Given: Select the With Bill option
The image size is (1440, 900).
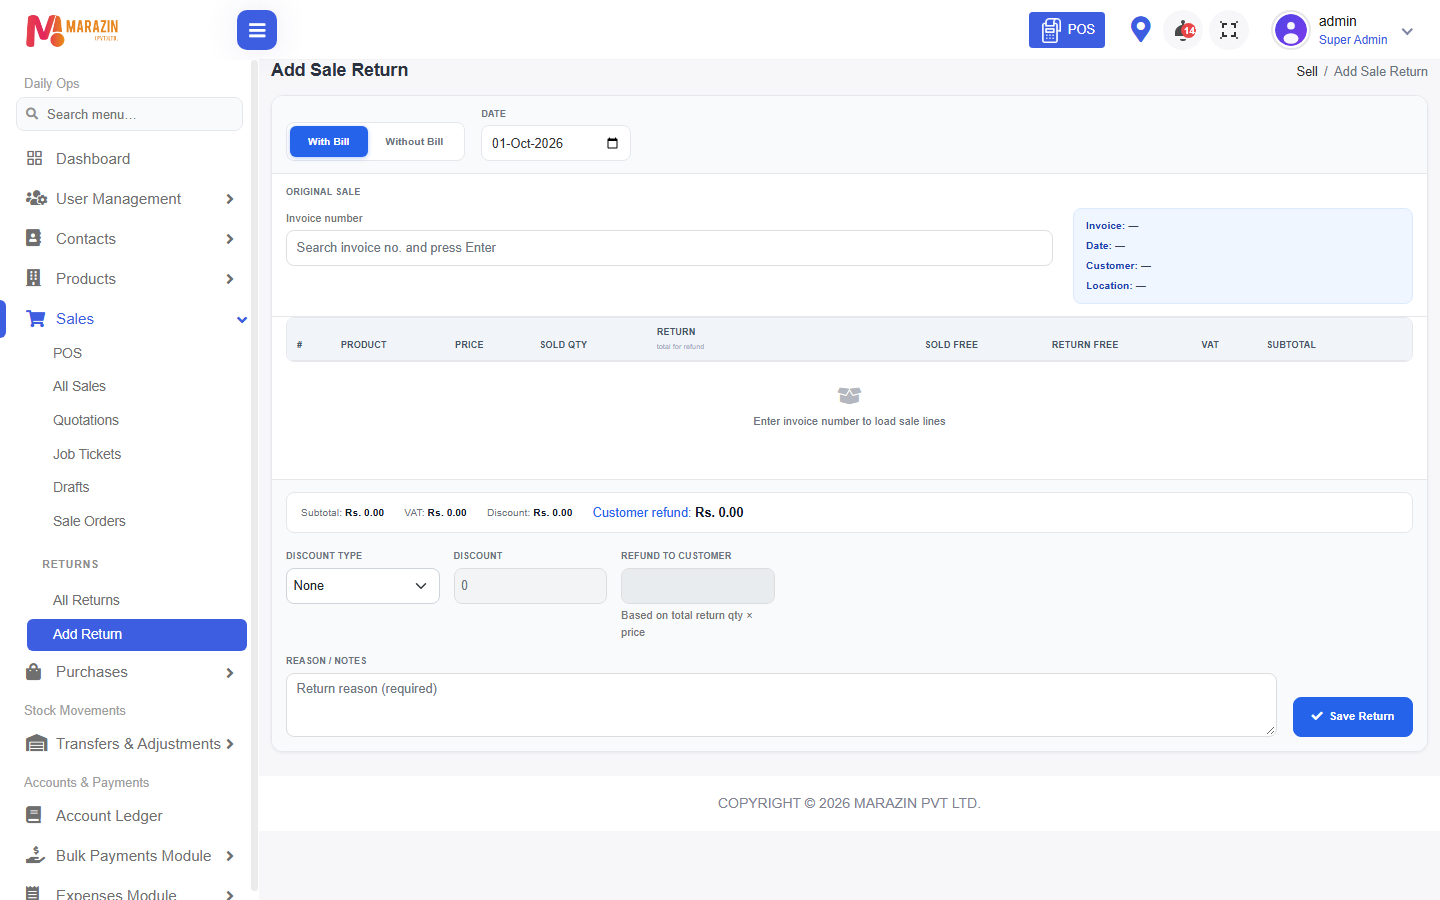Looking at the screenshot, I should [x=328, y=142].
